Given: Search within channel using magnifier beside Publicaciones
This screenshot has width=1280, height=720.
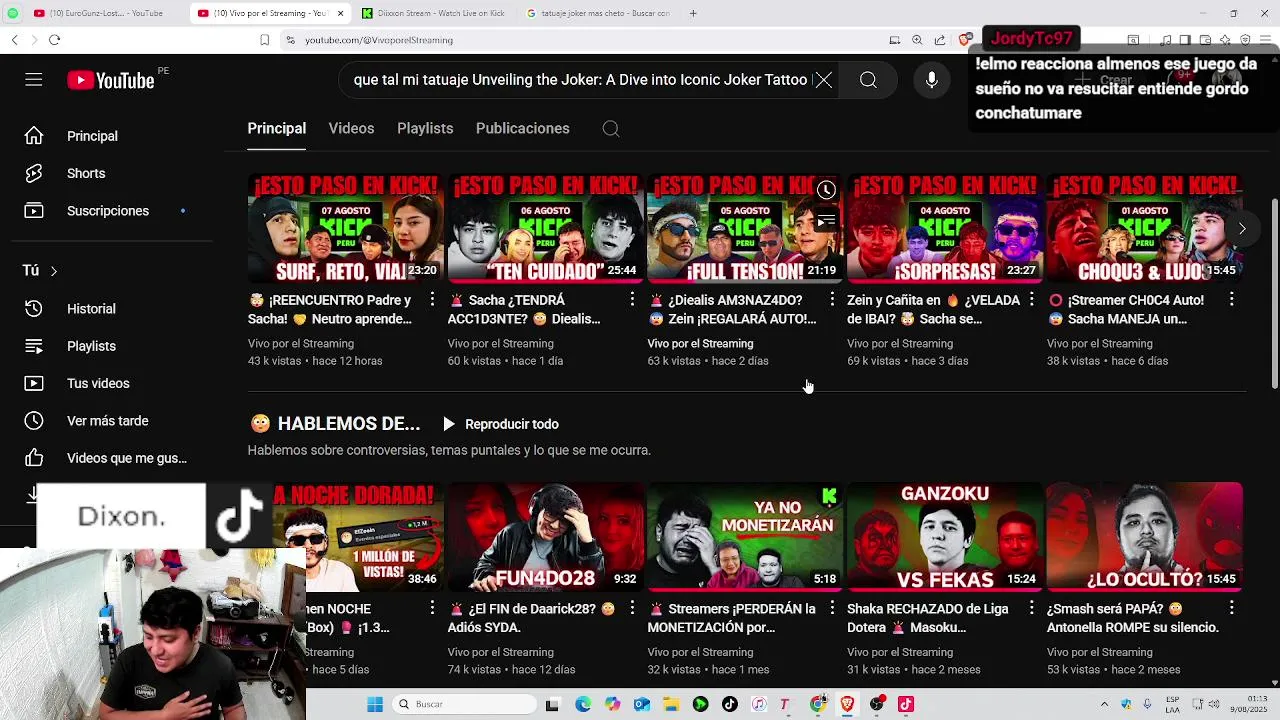Looking at the screenshot, I should pos(611,129).
